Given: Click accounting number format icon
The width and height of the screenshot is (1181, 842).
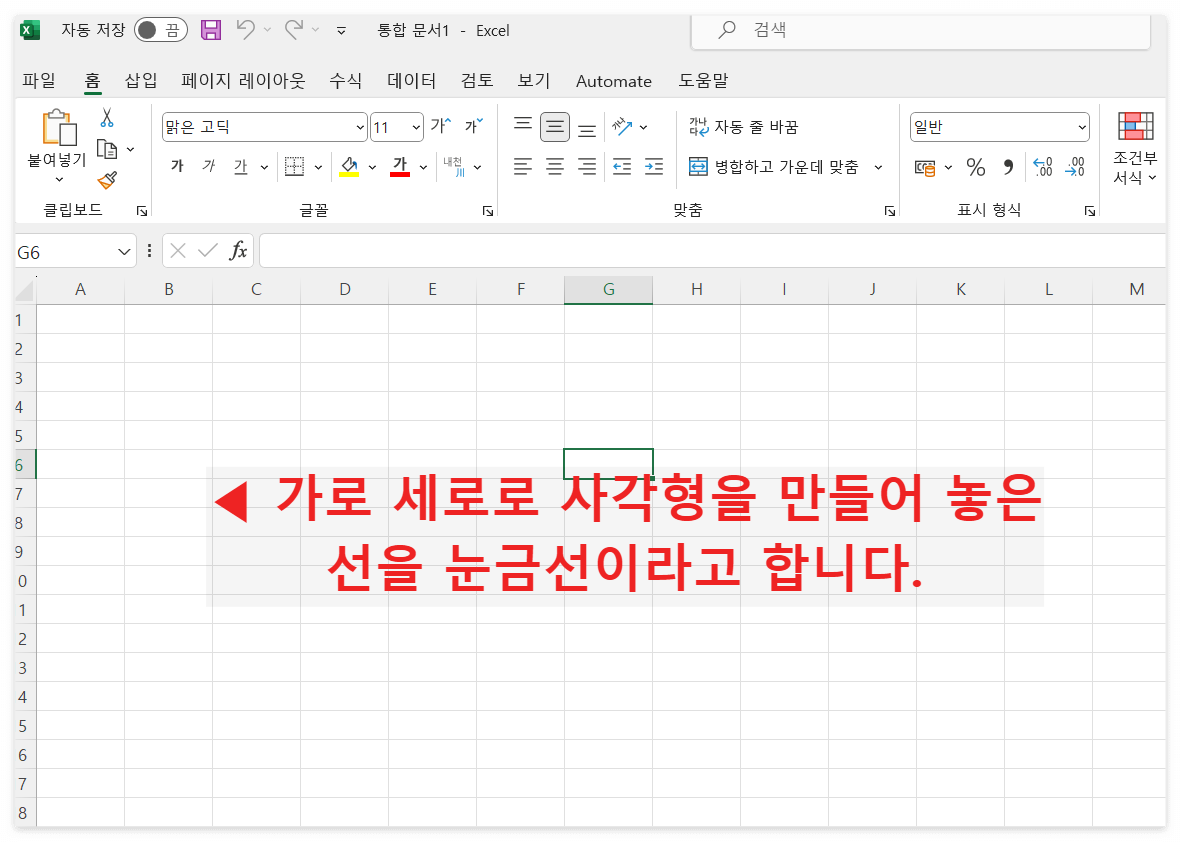Looking at the screenshot, I should [925, 167].
